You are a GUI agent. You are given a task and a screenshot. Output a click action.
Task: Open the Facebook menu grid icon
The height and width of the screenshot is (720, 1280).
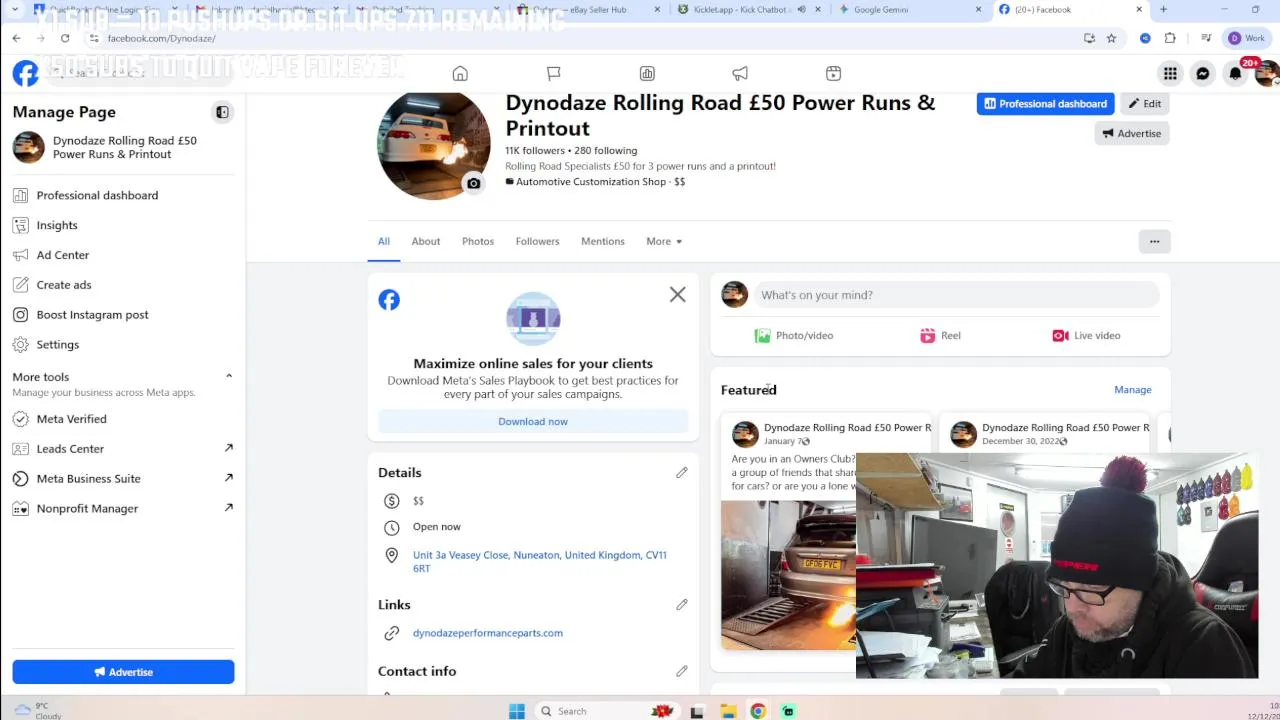pos(1170,73)
